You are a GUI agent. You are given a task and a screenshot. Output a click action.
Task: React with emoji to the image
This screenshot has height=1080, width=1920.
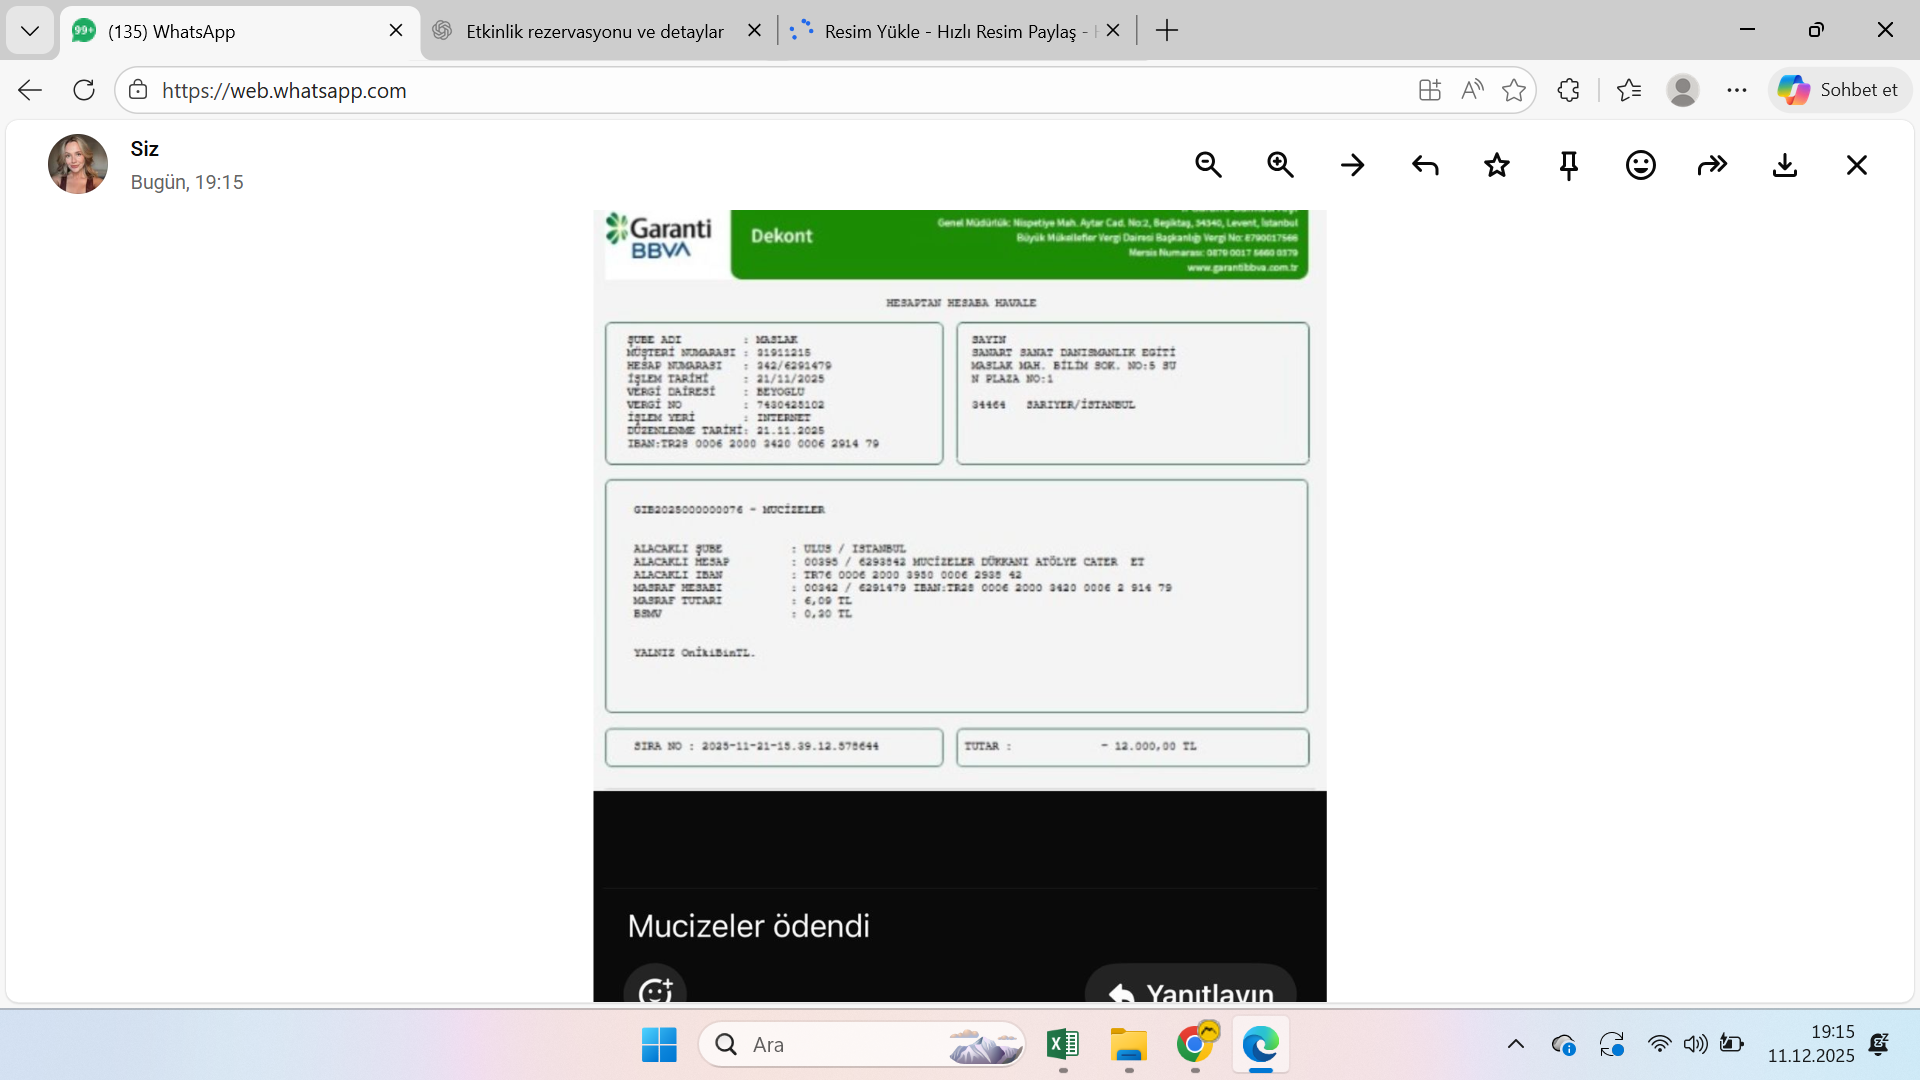[1641, 165]
